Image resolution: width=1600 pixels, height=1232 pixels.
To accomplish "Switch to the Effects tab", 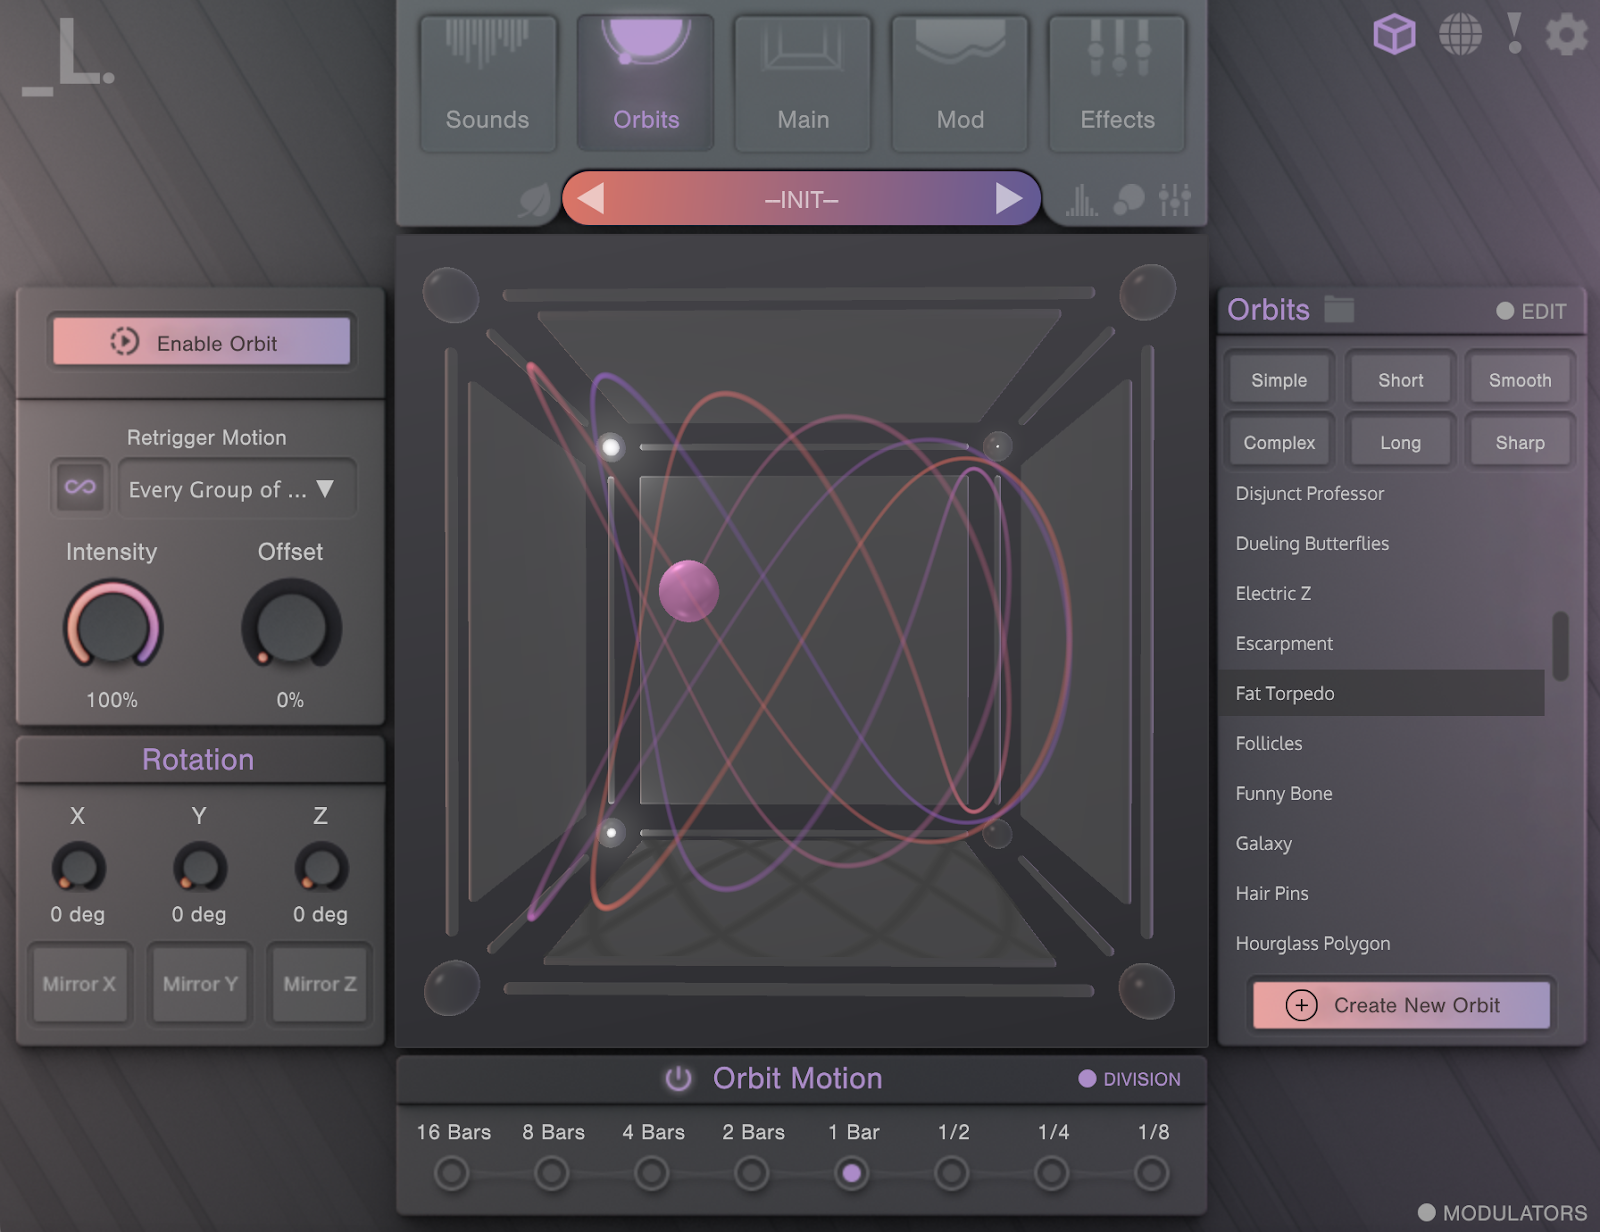I will coord(1117,84).
